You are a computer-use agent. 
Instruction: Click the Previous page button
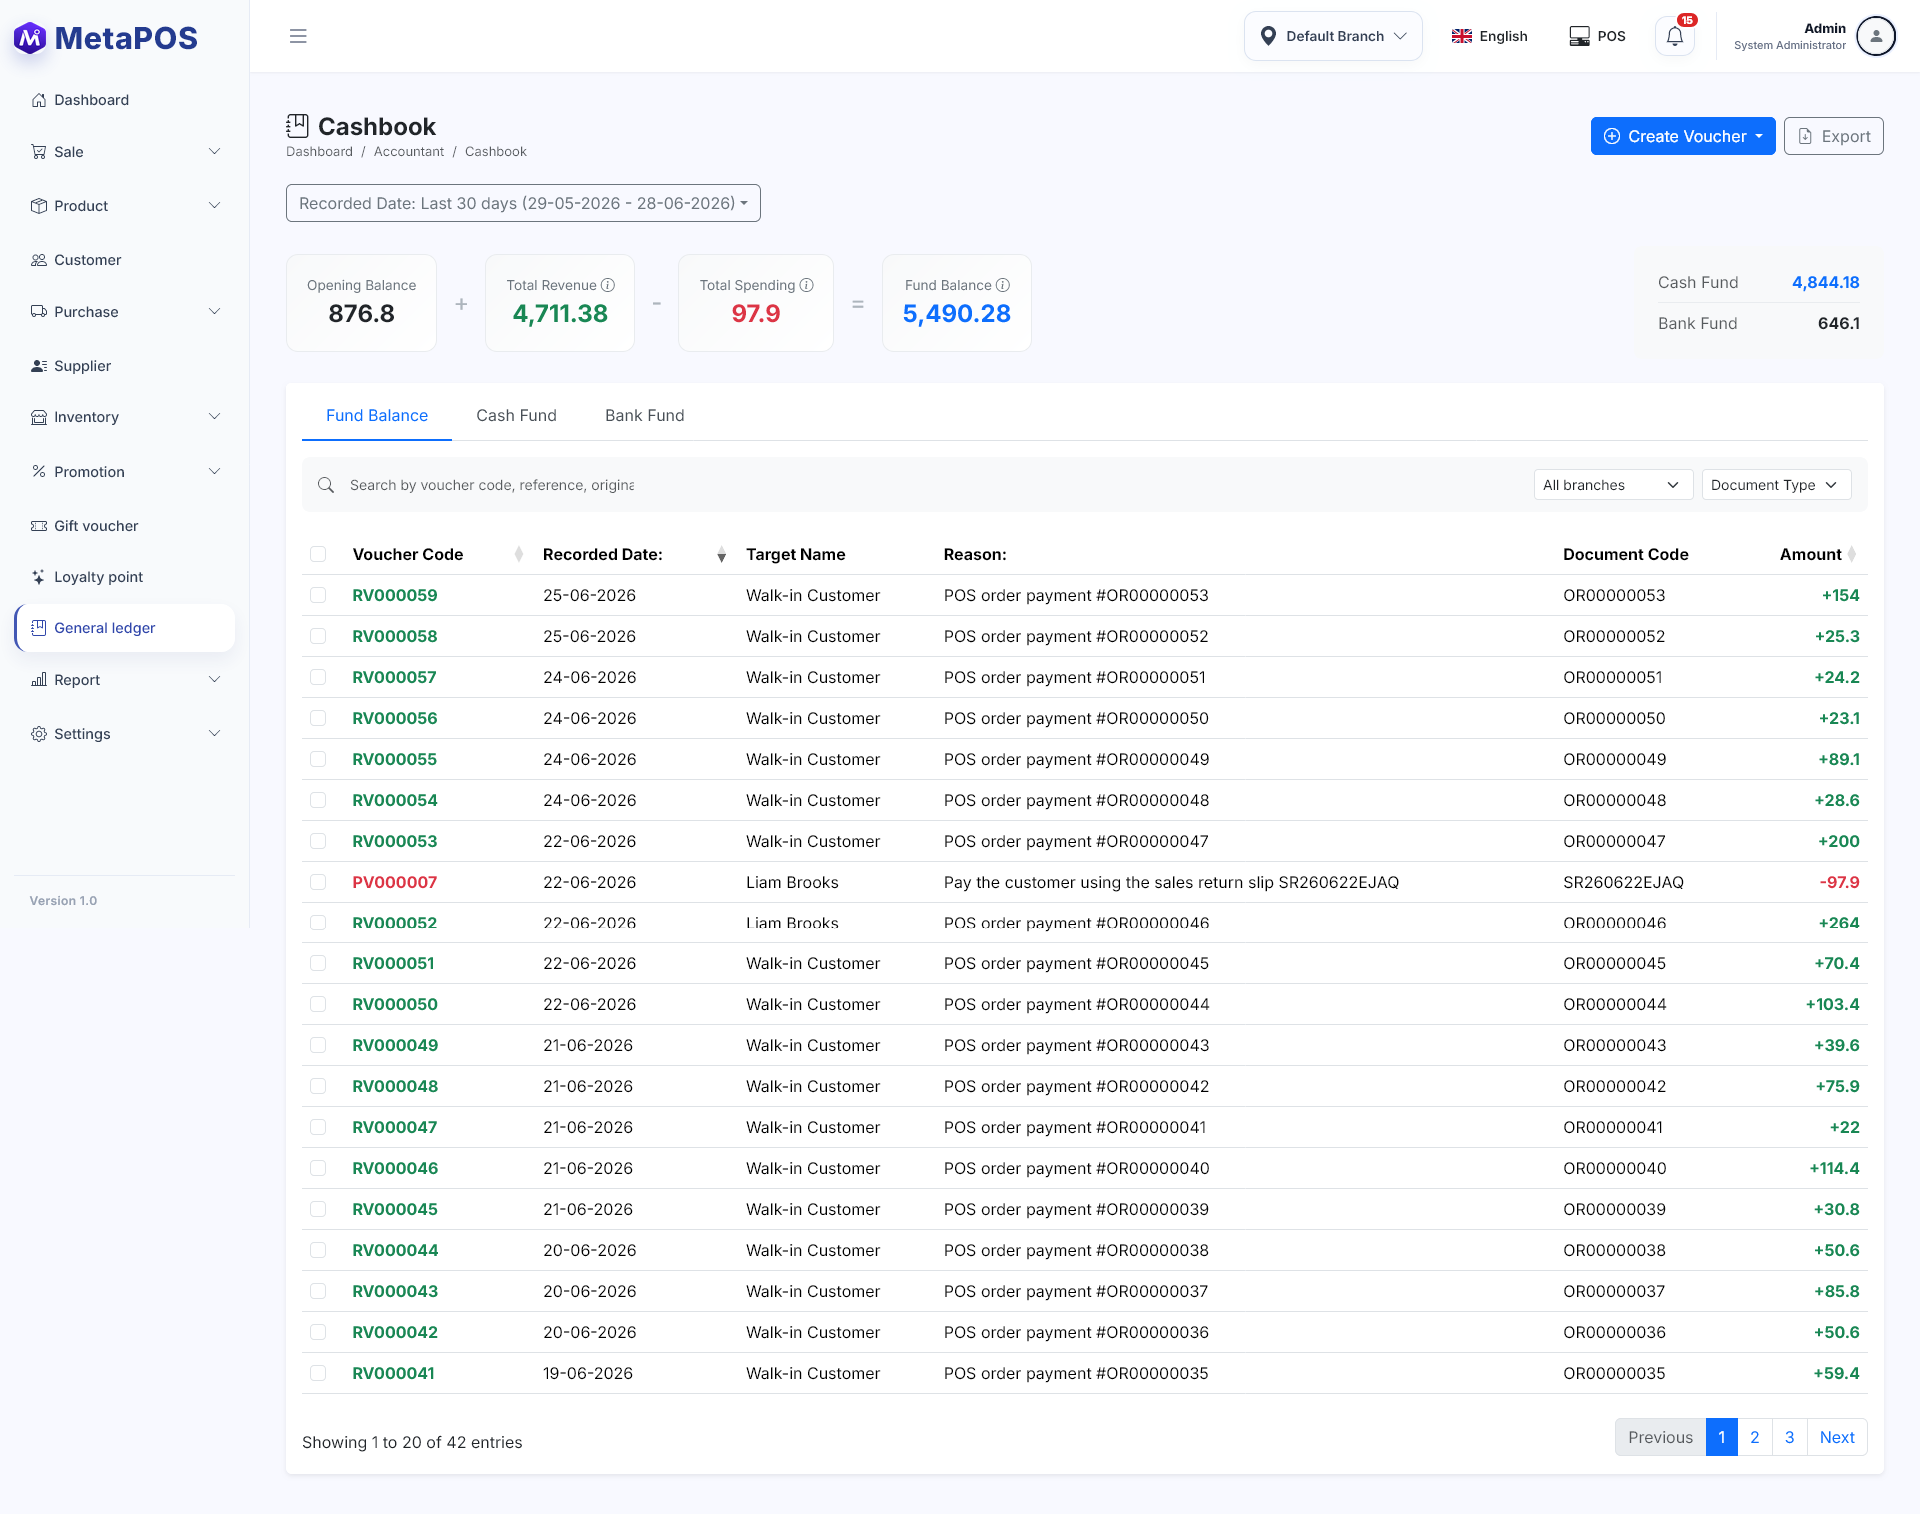(1660, 1437)
